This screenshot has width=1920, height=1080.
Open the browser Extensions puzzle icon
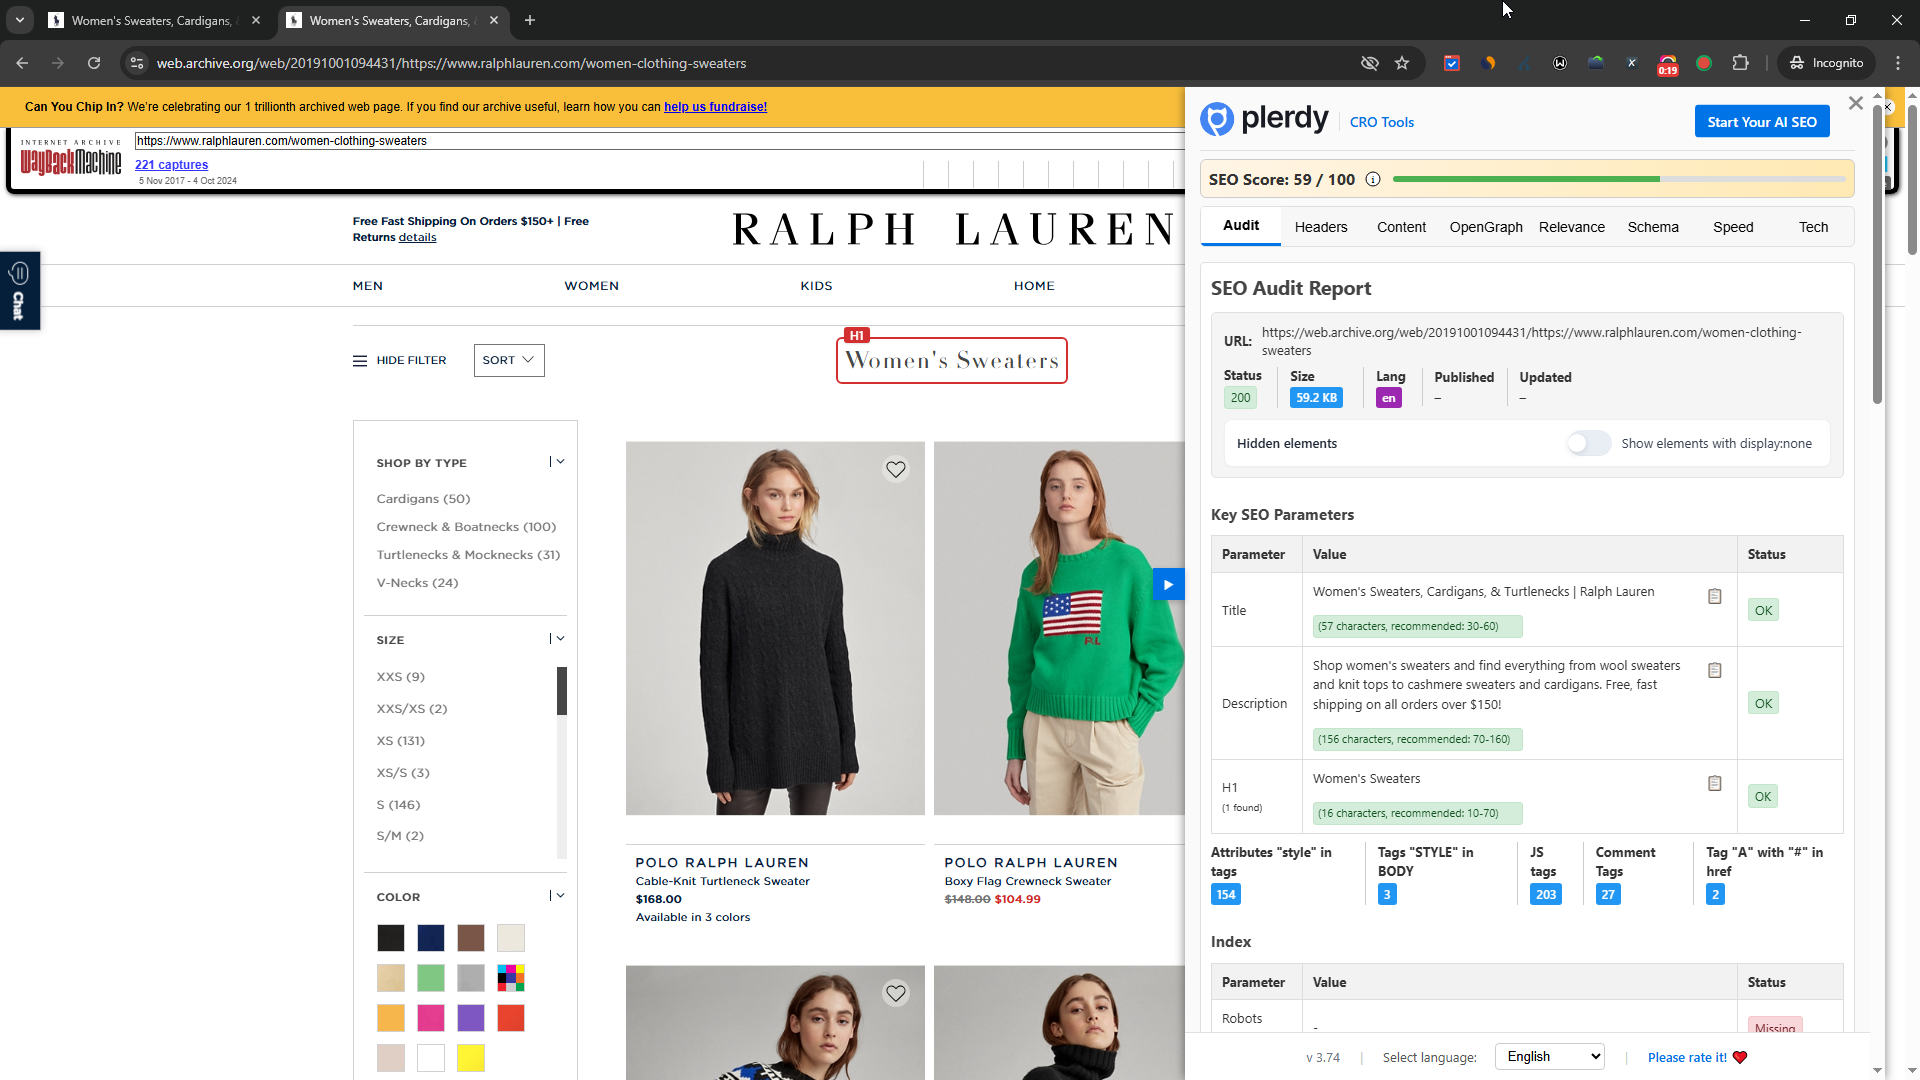(1740, 63)
